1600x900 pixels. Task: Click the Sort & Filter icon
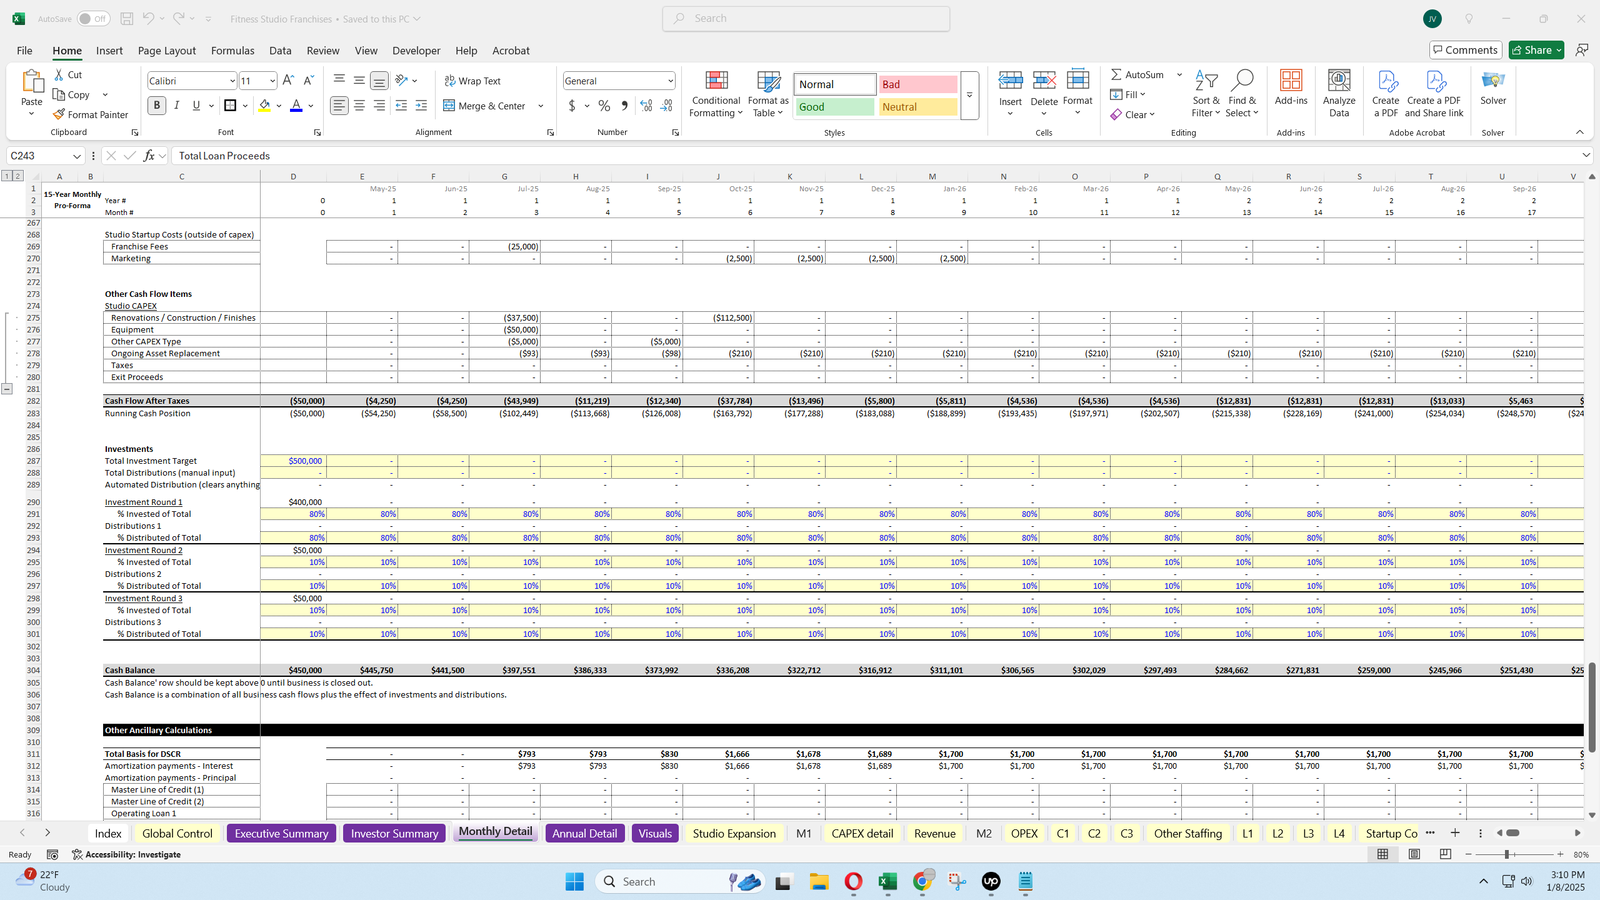(1206, 94)
